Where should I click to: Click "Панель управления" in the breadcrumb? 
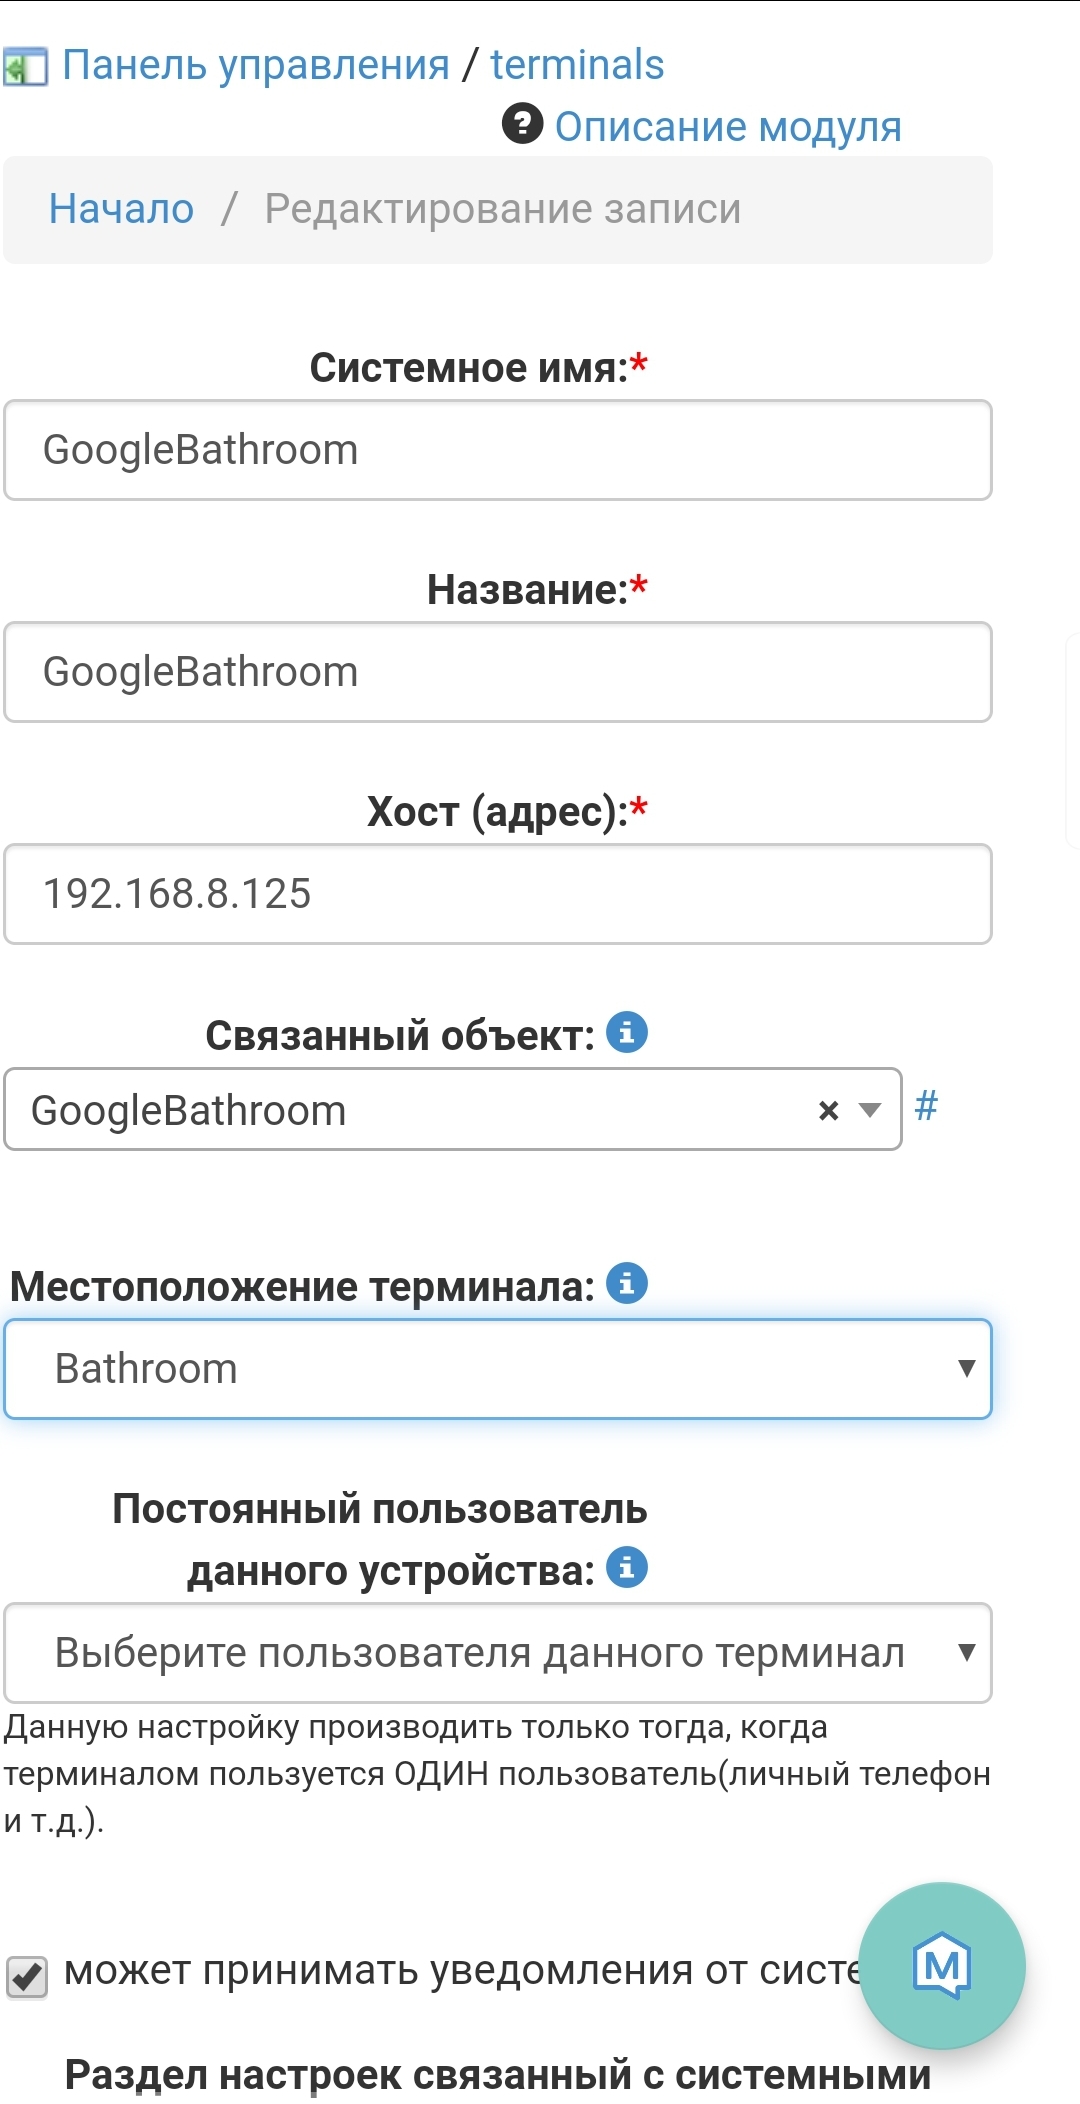[255, 63]
